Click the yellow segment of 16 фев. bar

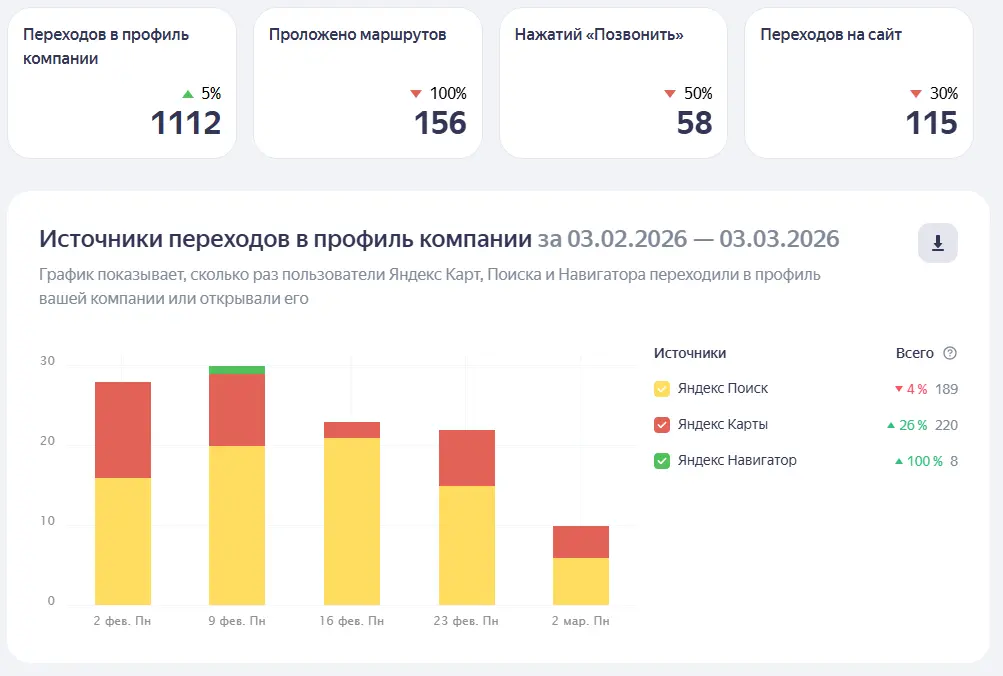click(x=352, y=521)
